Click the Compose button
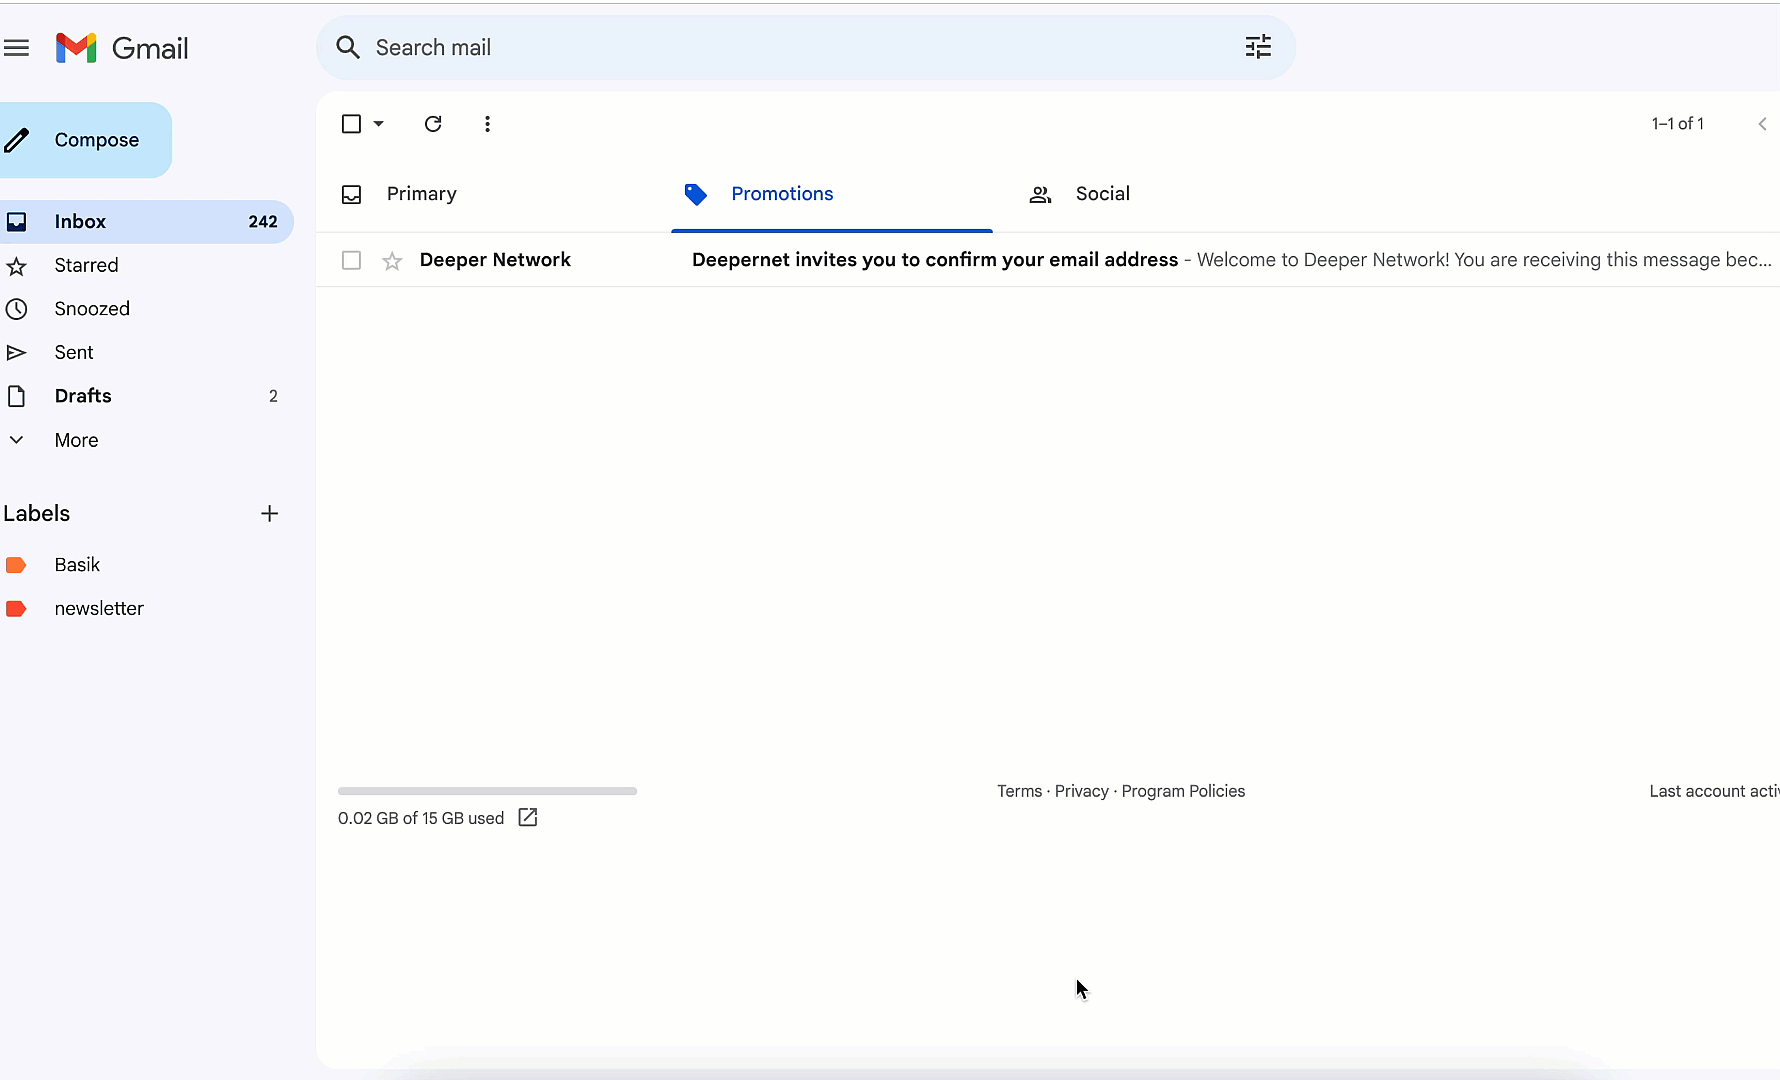The width and height of the screenshot is (1780, 1080). pyautogui.click(x=86, y=140)
